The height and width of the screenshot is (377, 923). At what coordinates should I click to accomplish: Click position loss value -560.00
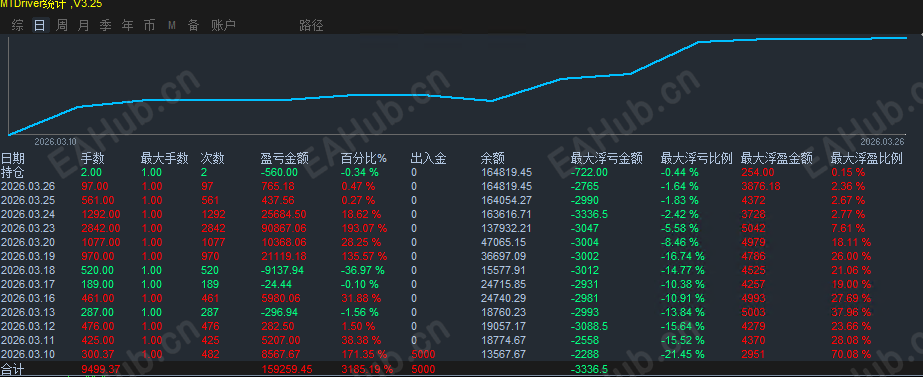click(x=279, y=172)
